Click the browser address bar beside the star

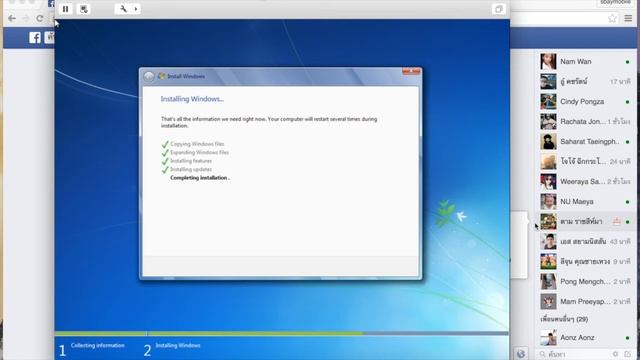click(559, 18)
